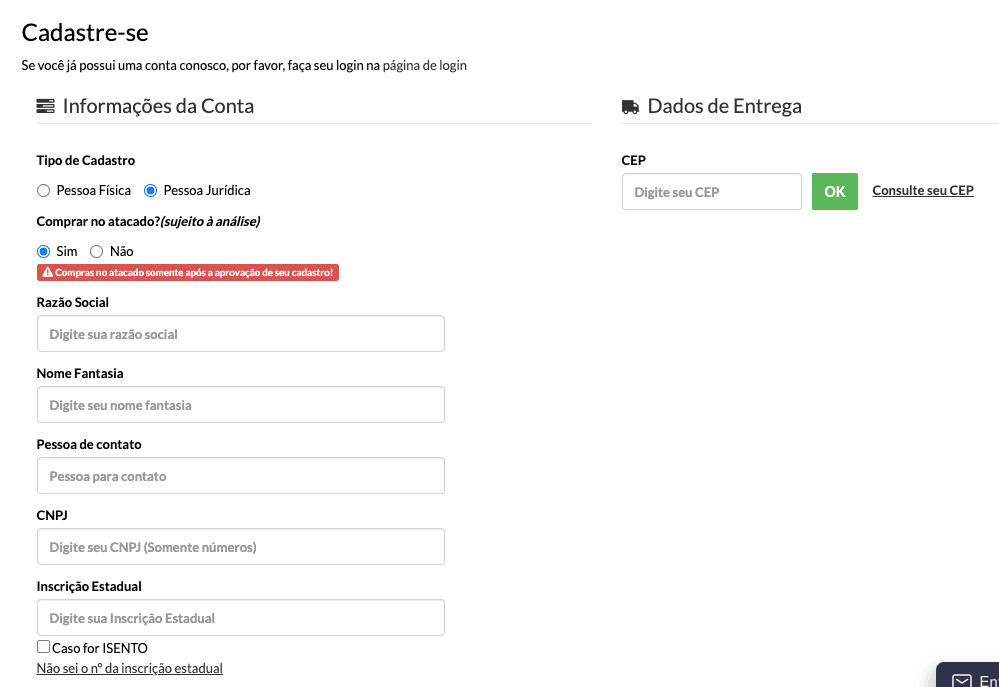Click the CNPJ input field
The image size is (999, 687).
pos(241,546)
